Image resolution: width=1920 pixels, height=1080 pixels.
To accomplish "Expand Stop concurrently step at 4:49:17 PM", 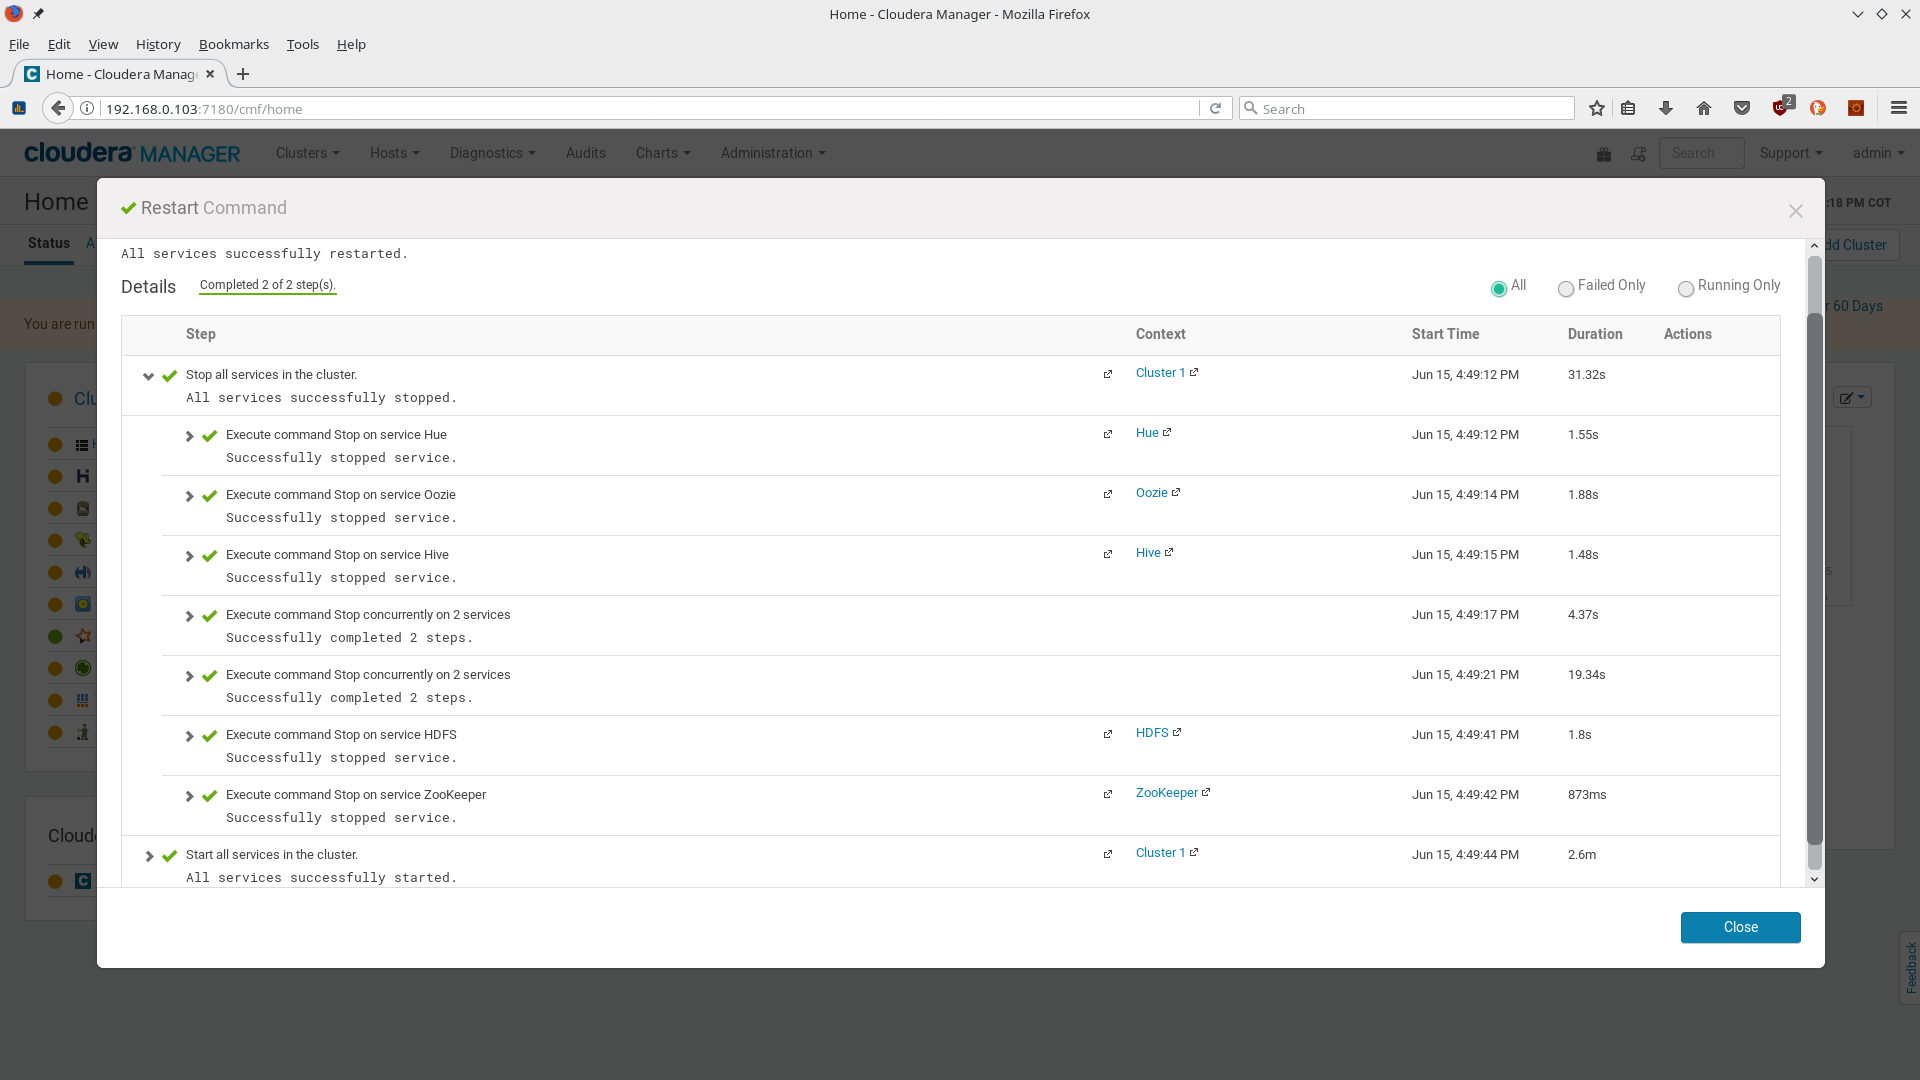I will (189, 616).
